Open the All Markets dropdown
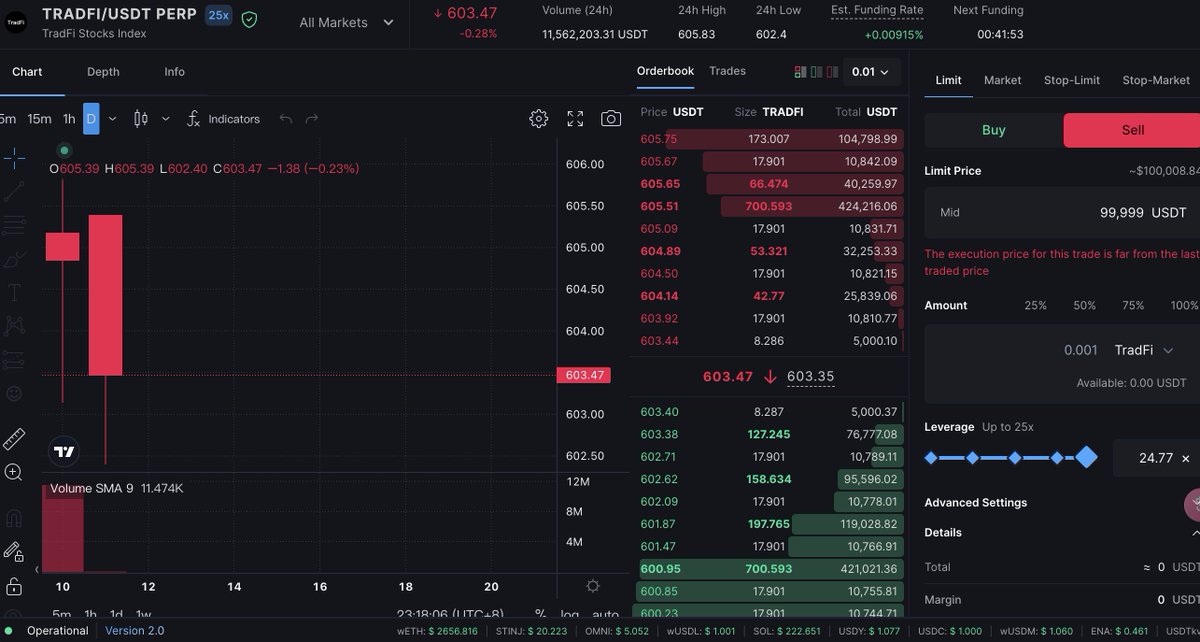The width and height of the screenshot is (1200, 642). [346, 22]
